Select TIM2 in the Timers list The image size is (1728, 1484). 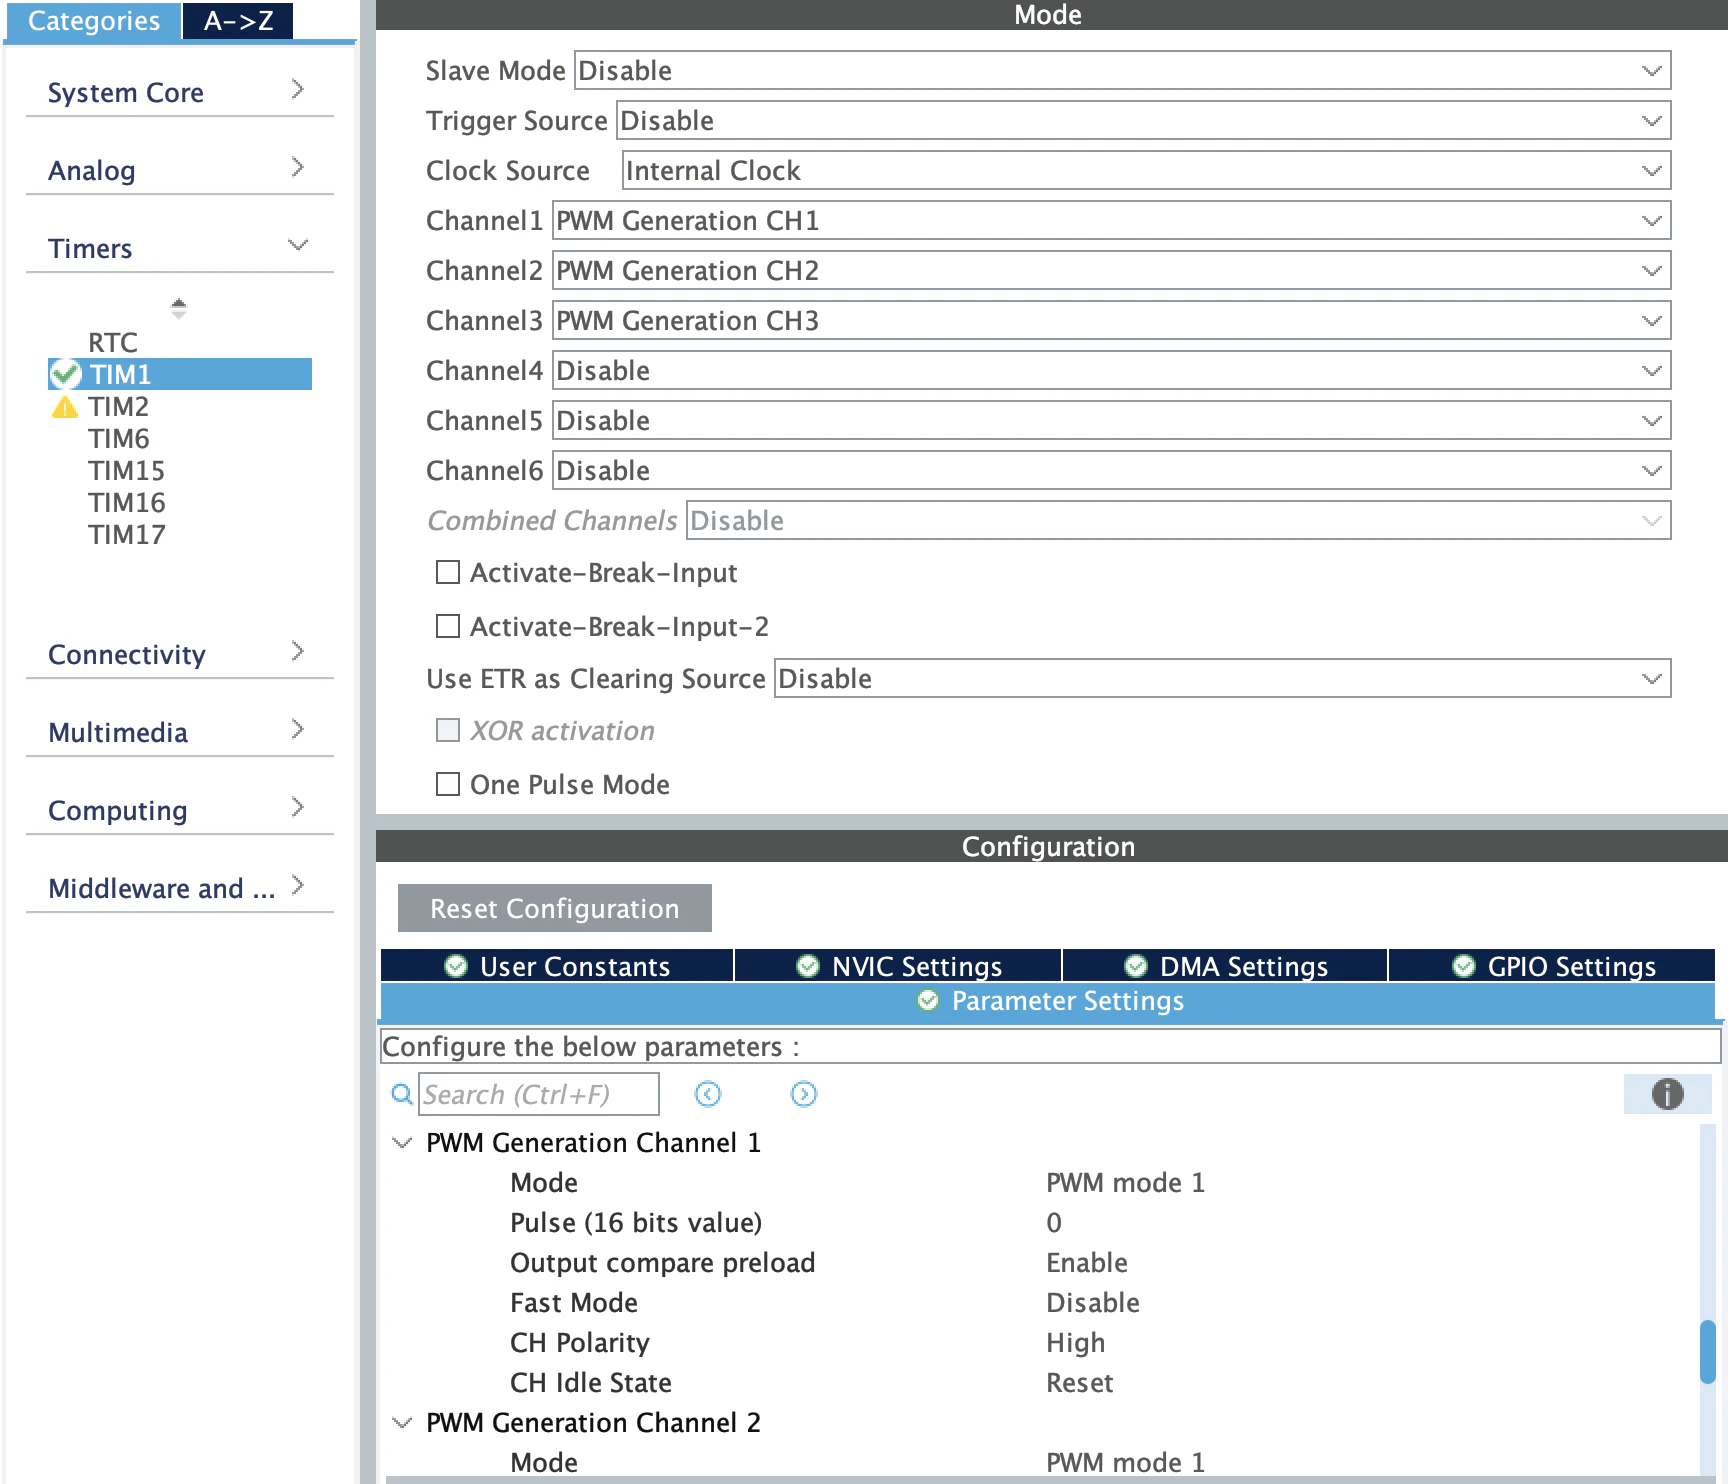118,406
